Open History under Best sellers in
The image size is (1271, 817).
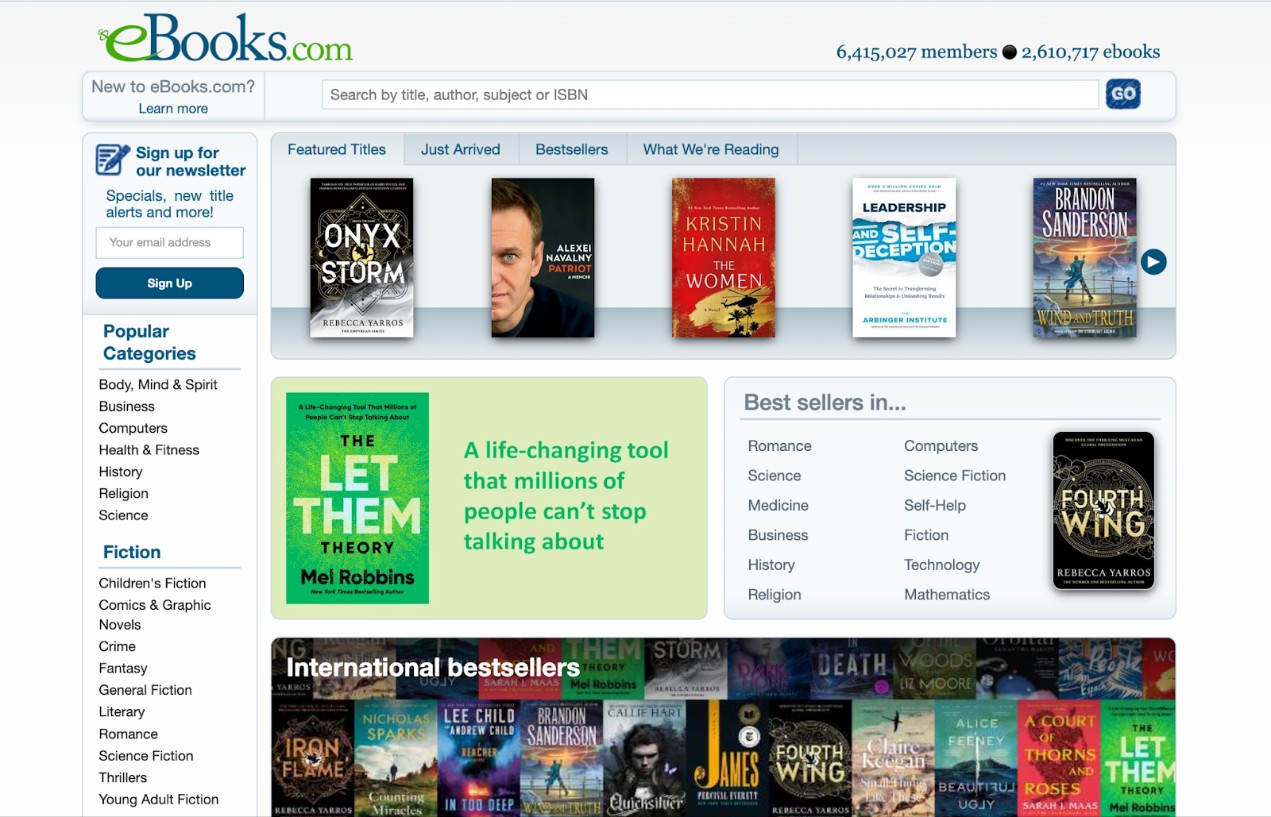pos(772,565)
